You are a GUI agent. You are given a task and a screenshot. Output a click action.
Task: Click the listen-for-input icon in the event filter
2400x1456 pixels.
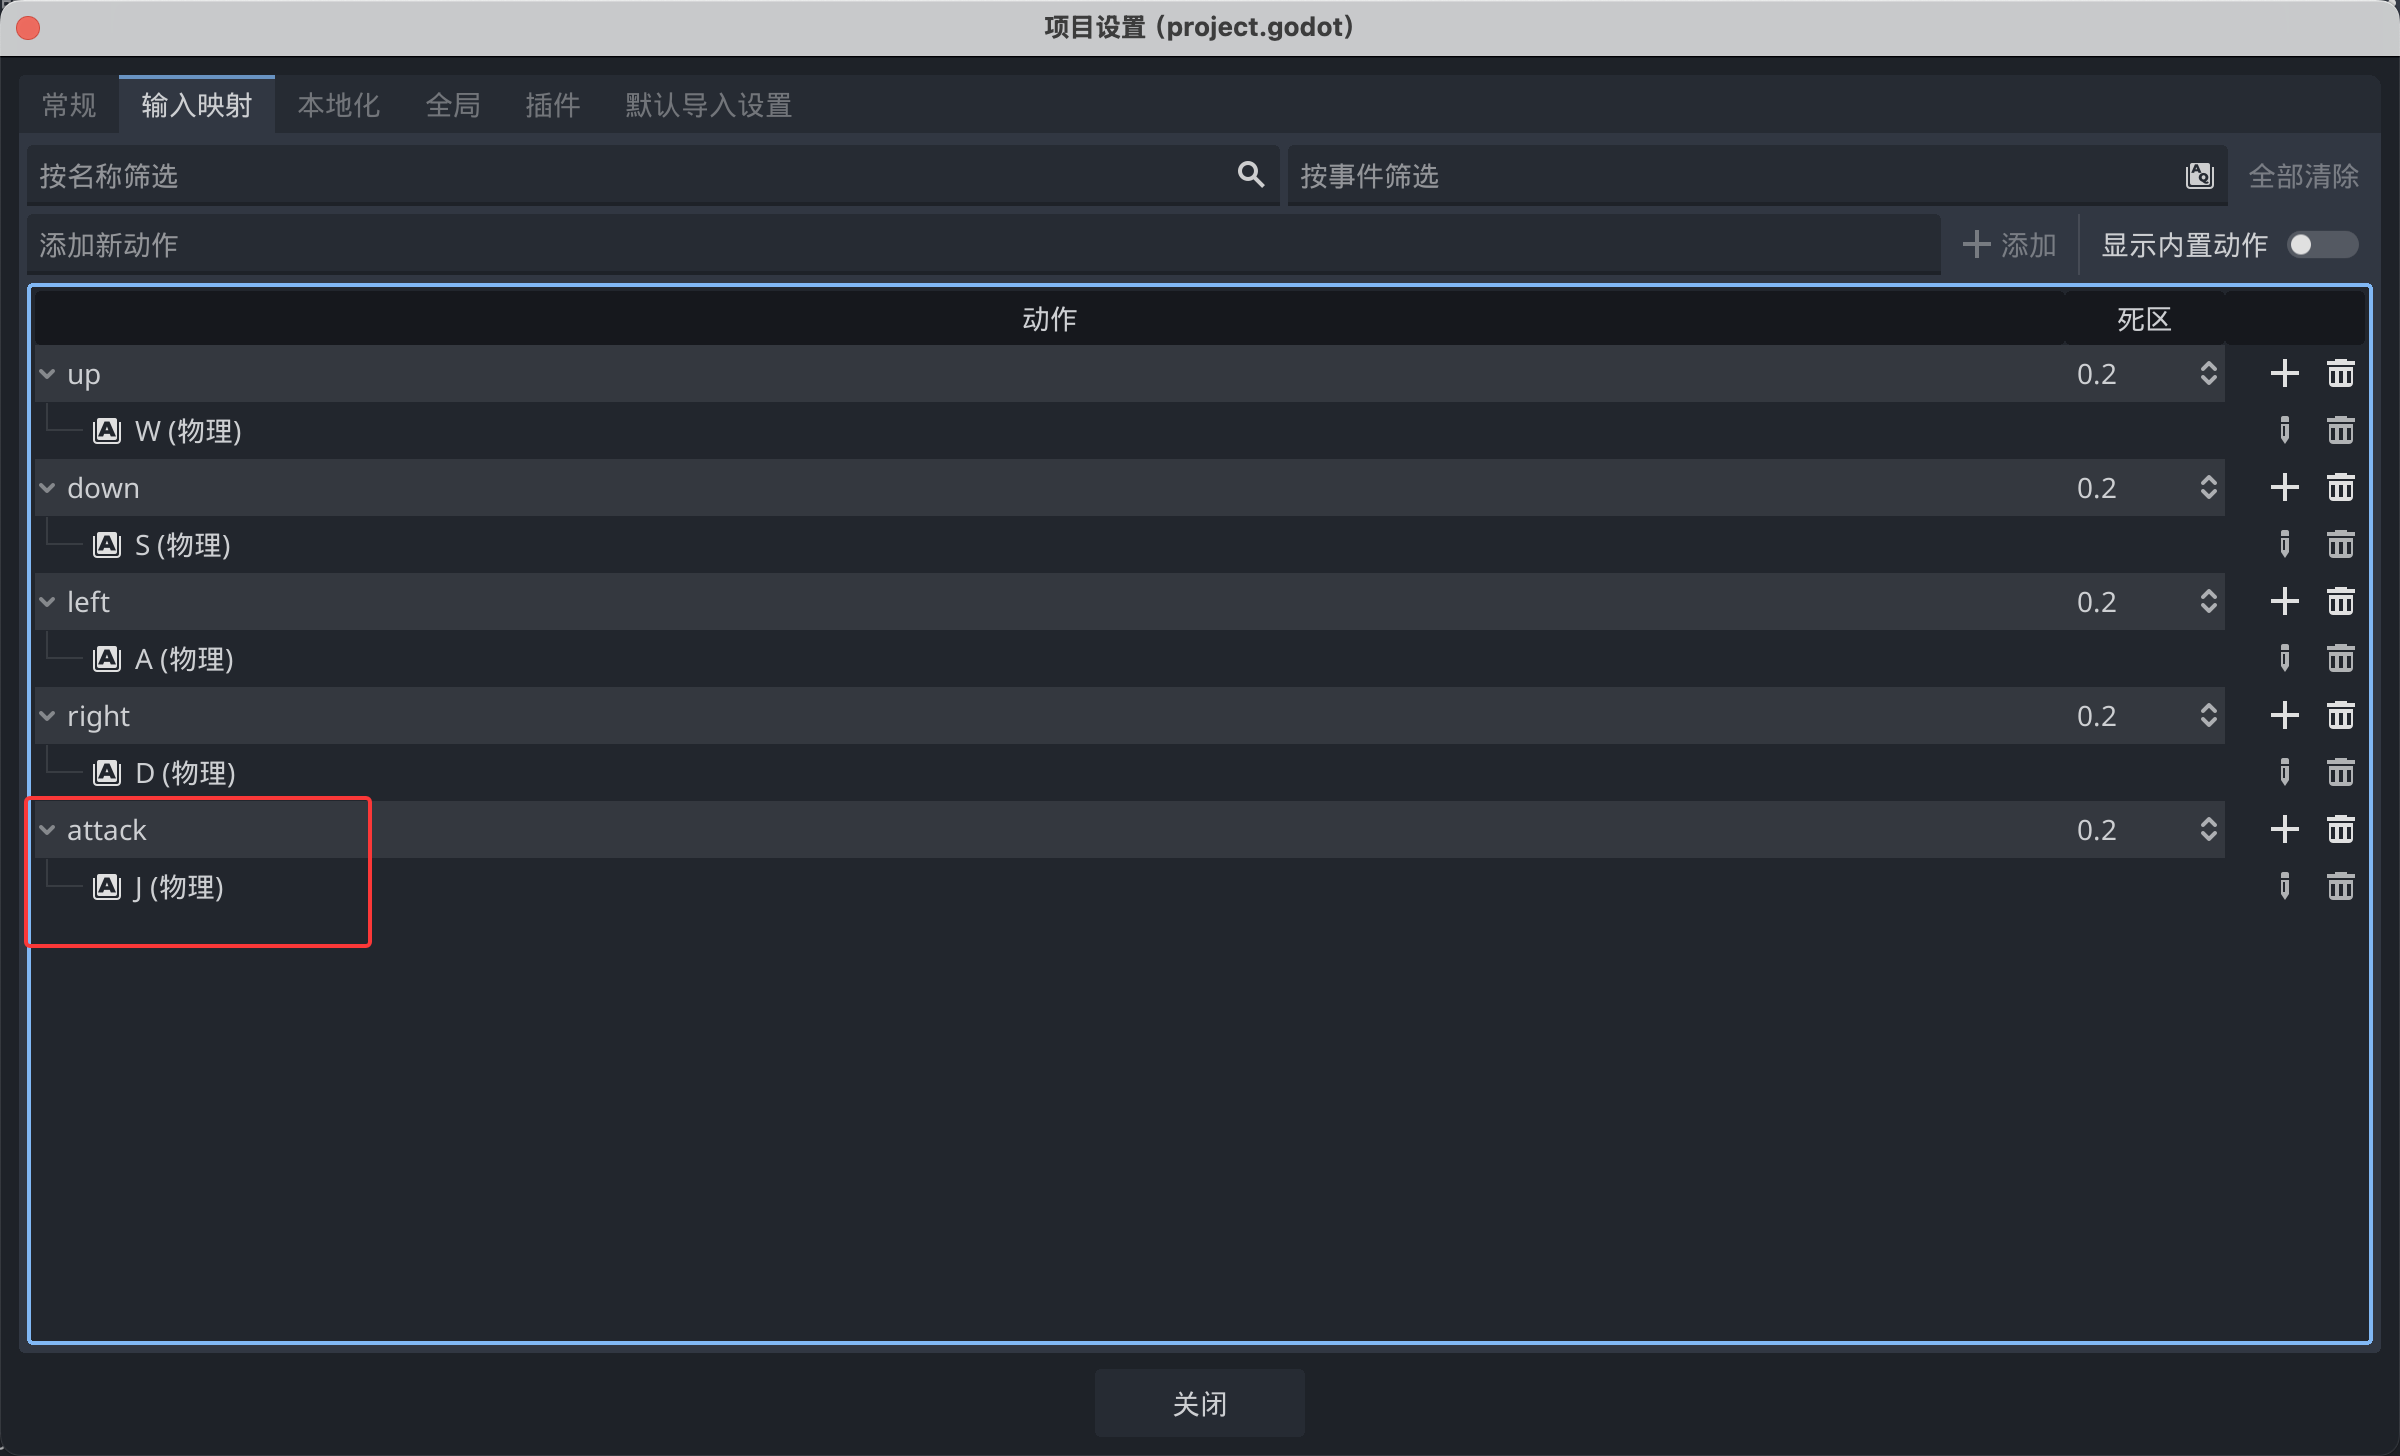point(2199,176)
